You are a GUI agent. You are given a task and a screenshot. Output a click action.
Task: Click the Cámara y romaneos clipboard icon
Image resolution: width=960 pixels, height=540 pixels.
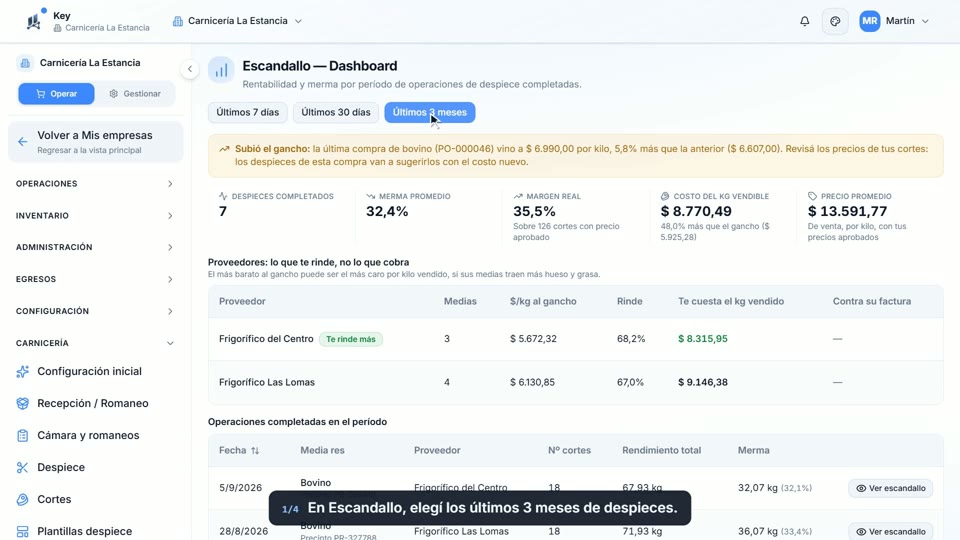pos(23,435)
